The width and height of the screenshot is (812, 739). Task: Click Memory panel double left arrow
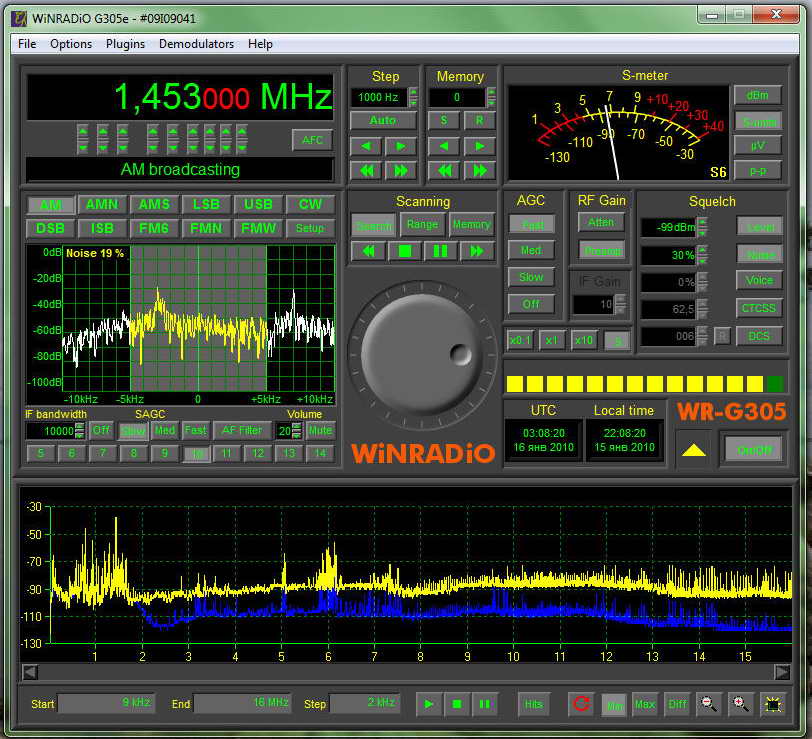[444, 170]
